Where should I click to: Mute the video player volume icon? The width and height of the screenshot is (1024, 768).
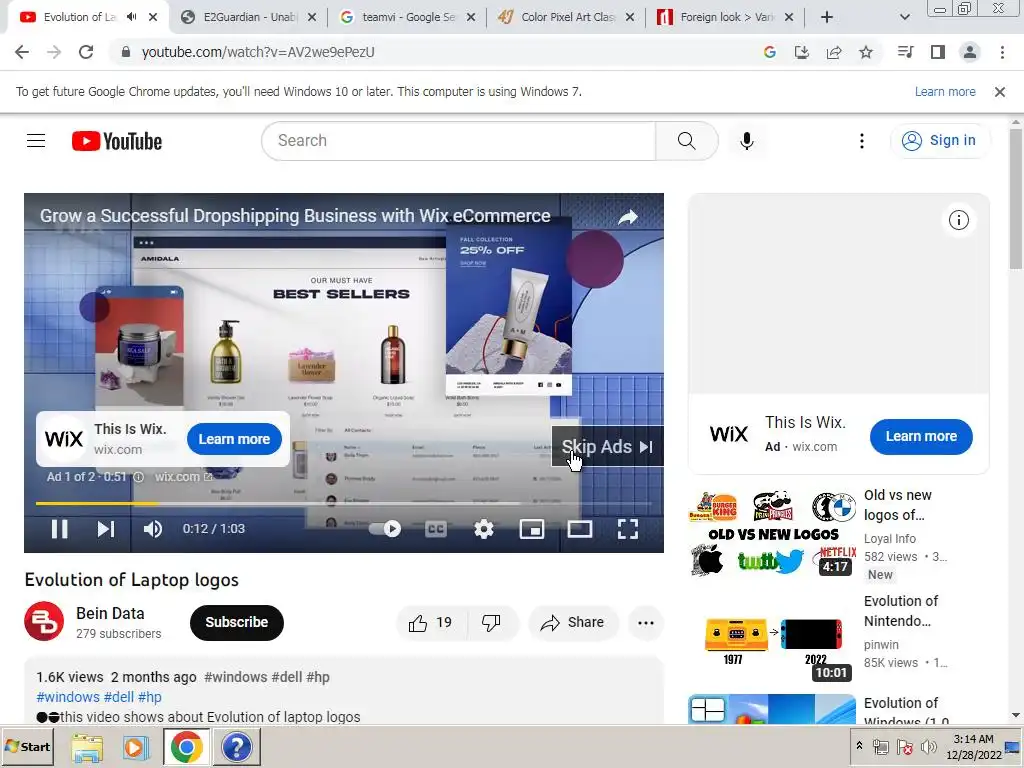coord(153,529)
